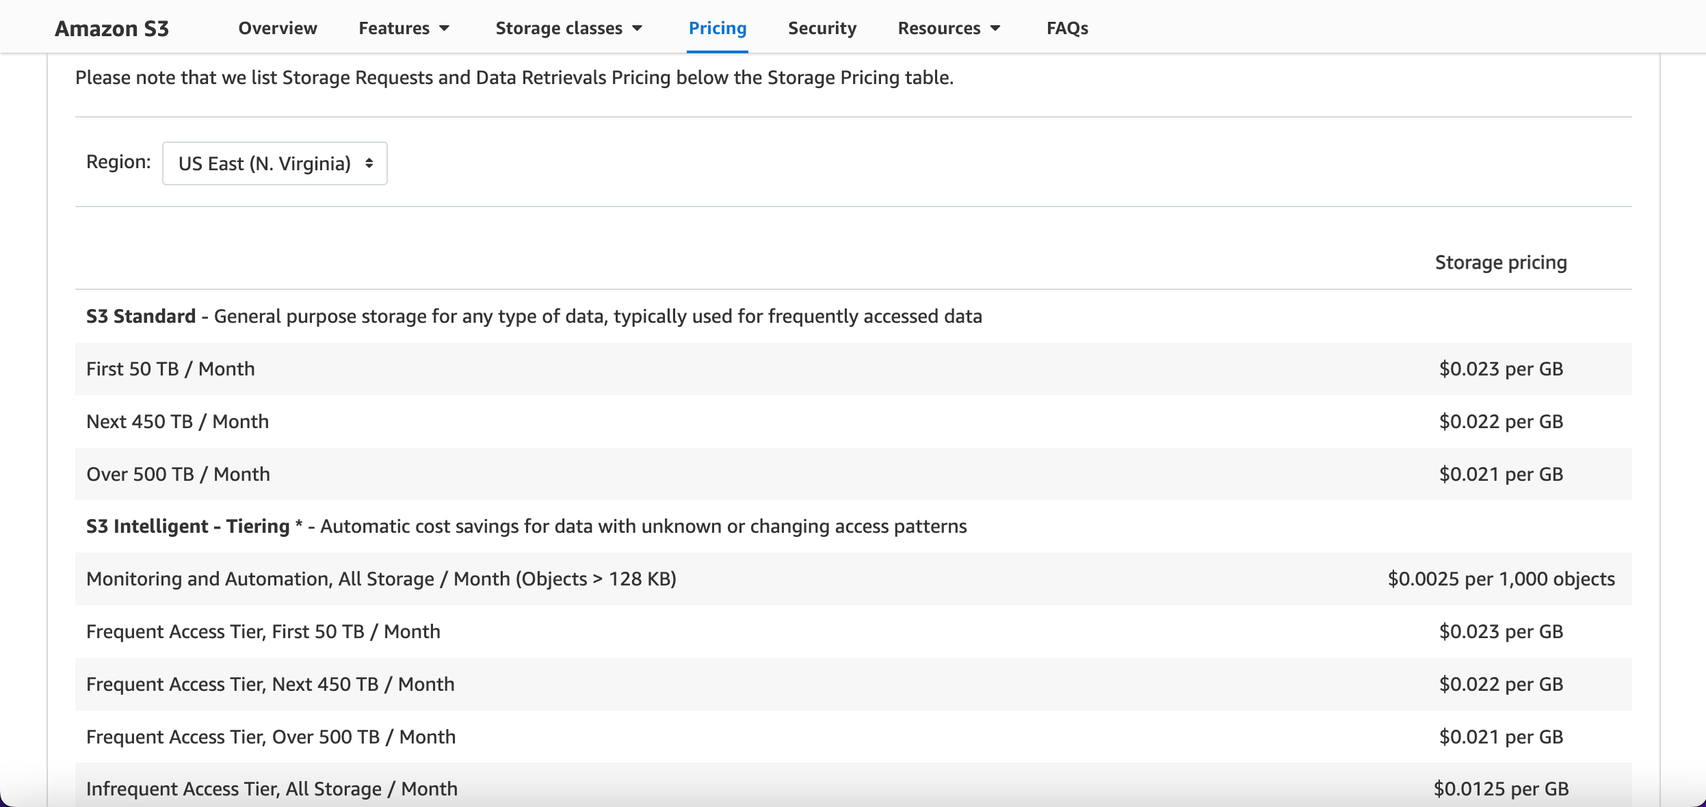Expand the Storage classes dropdown menu
This screenshot has height=807, width=1706.
pos(569,28)
